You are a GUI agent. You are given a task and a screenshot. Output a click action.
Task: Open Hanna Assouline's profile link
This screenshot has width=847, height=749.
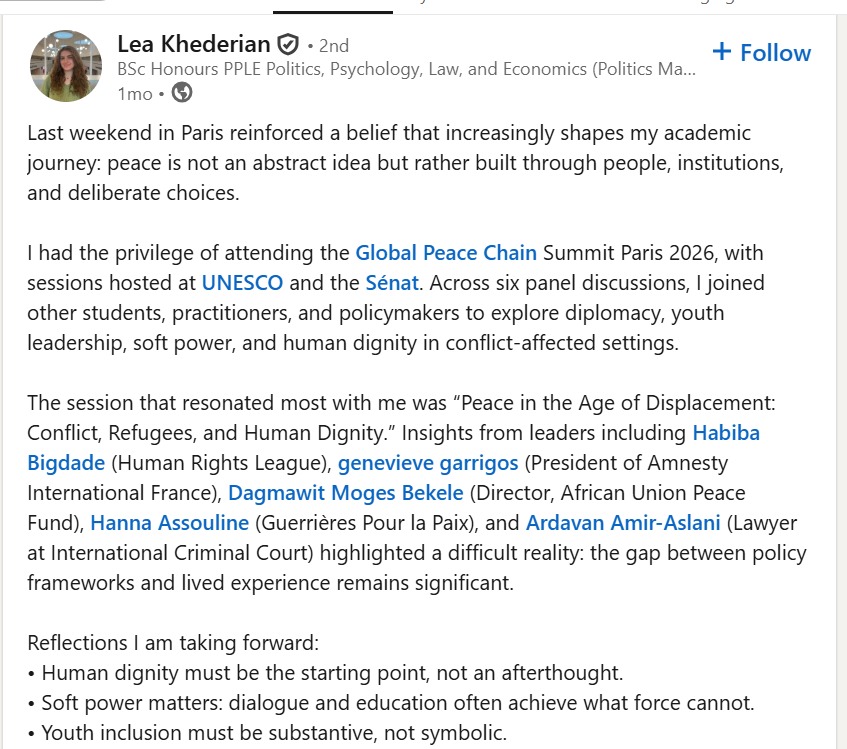tap(168, 523)
